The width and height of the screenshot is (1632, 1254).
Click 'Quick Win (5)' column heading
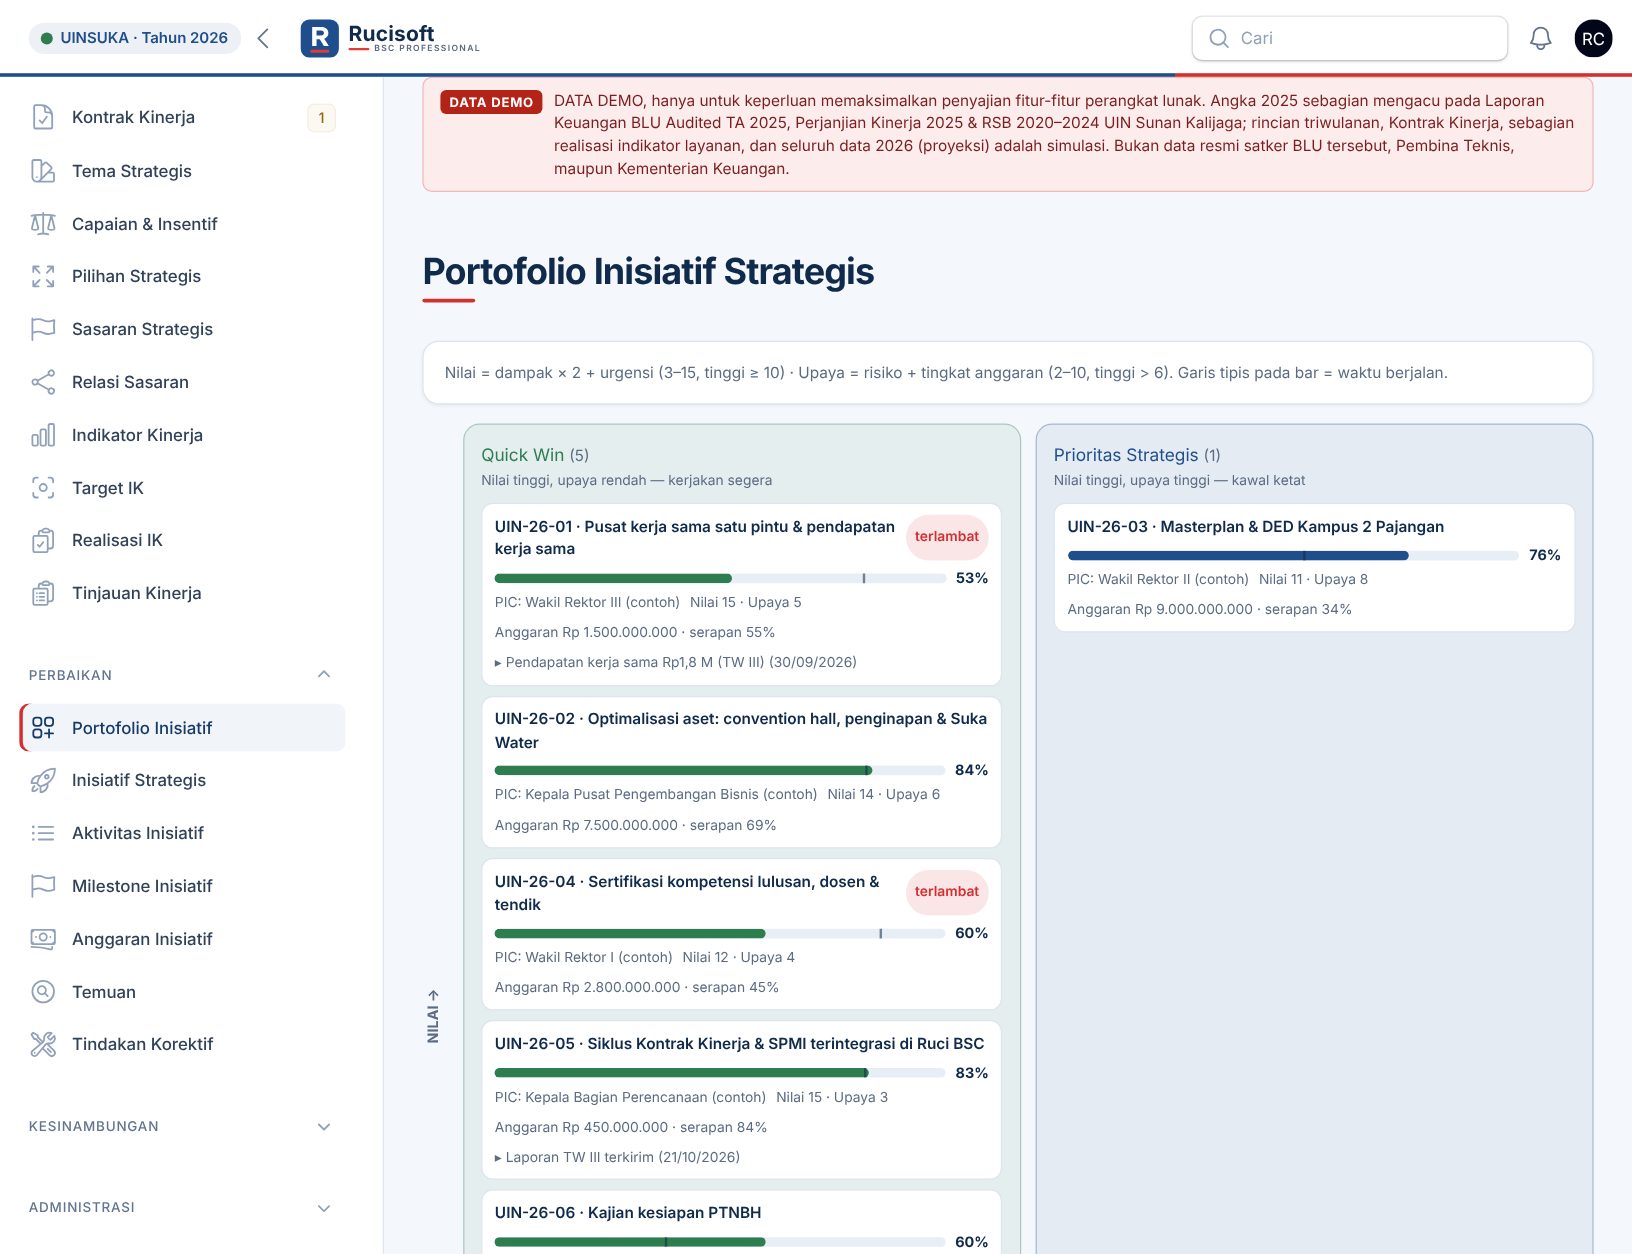[535, 455]
